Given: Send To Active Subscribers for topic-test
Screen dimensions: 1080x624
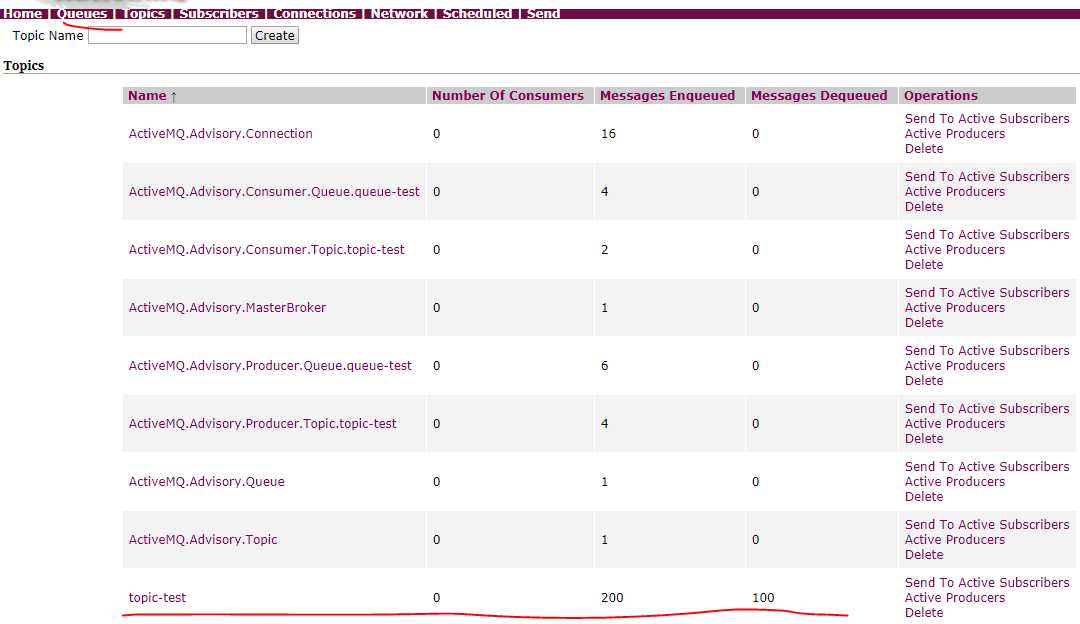Looking at the screenshot, I should (x=987, y=582).
